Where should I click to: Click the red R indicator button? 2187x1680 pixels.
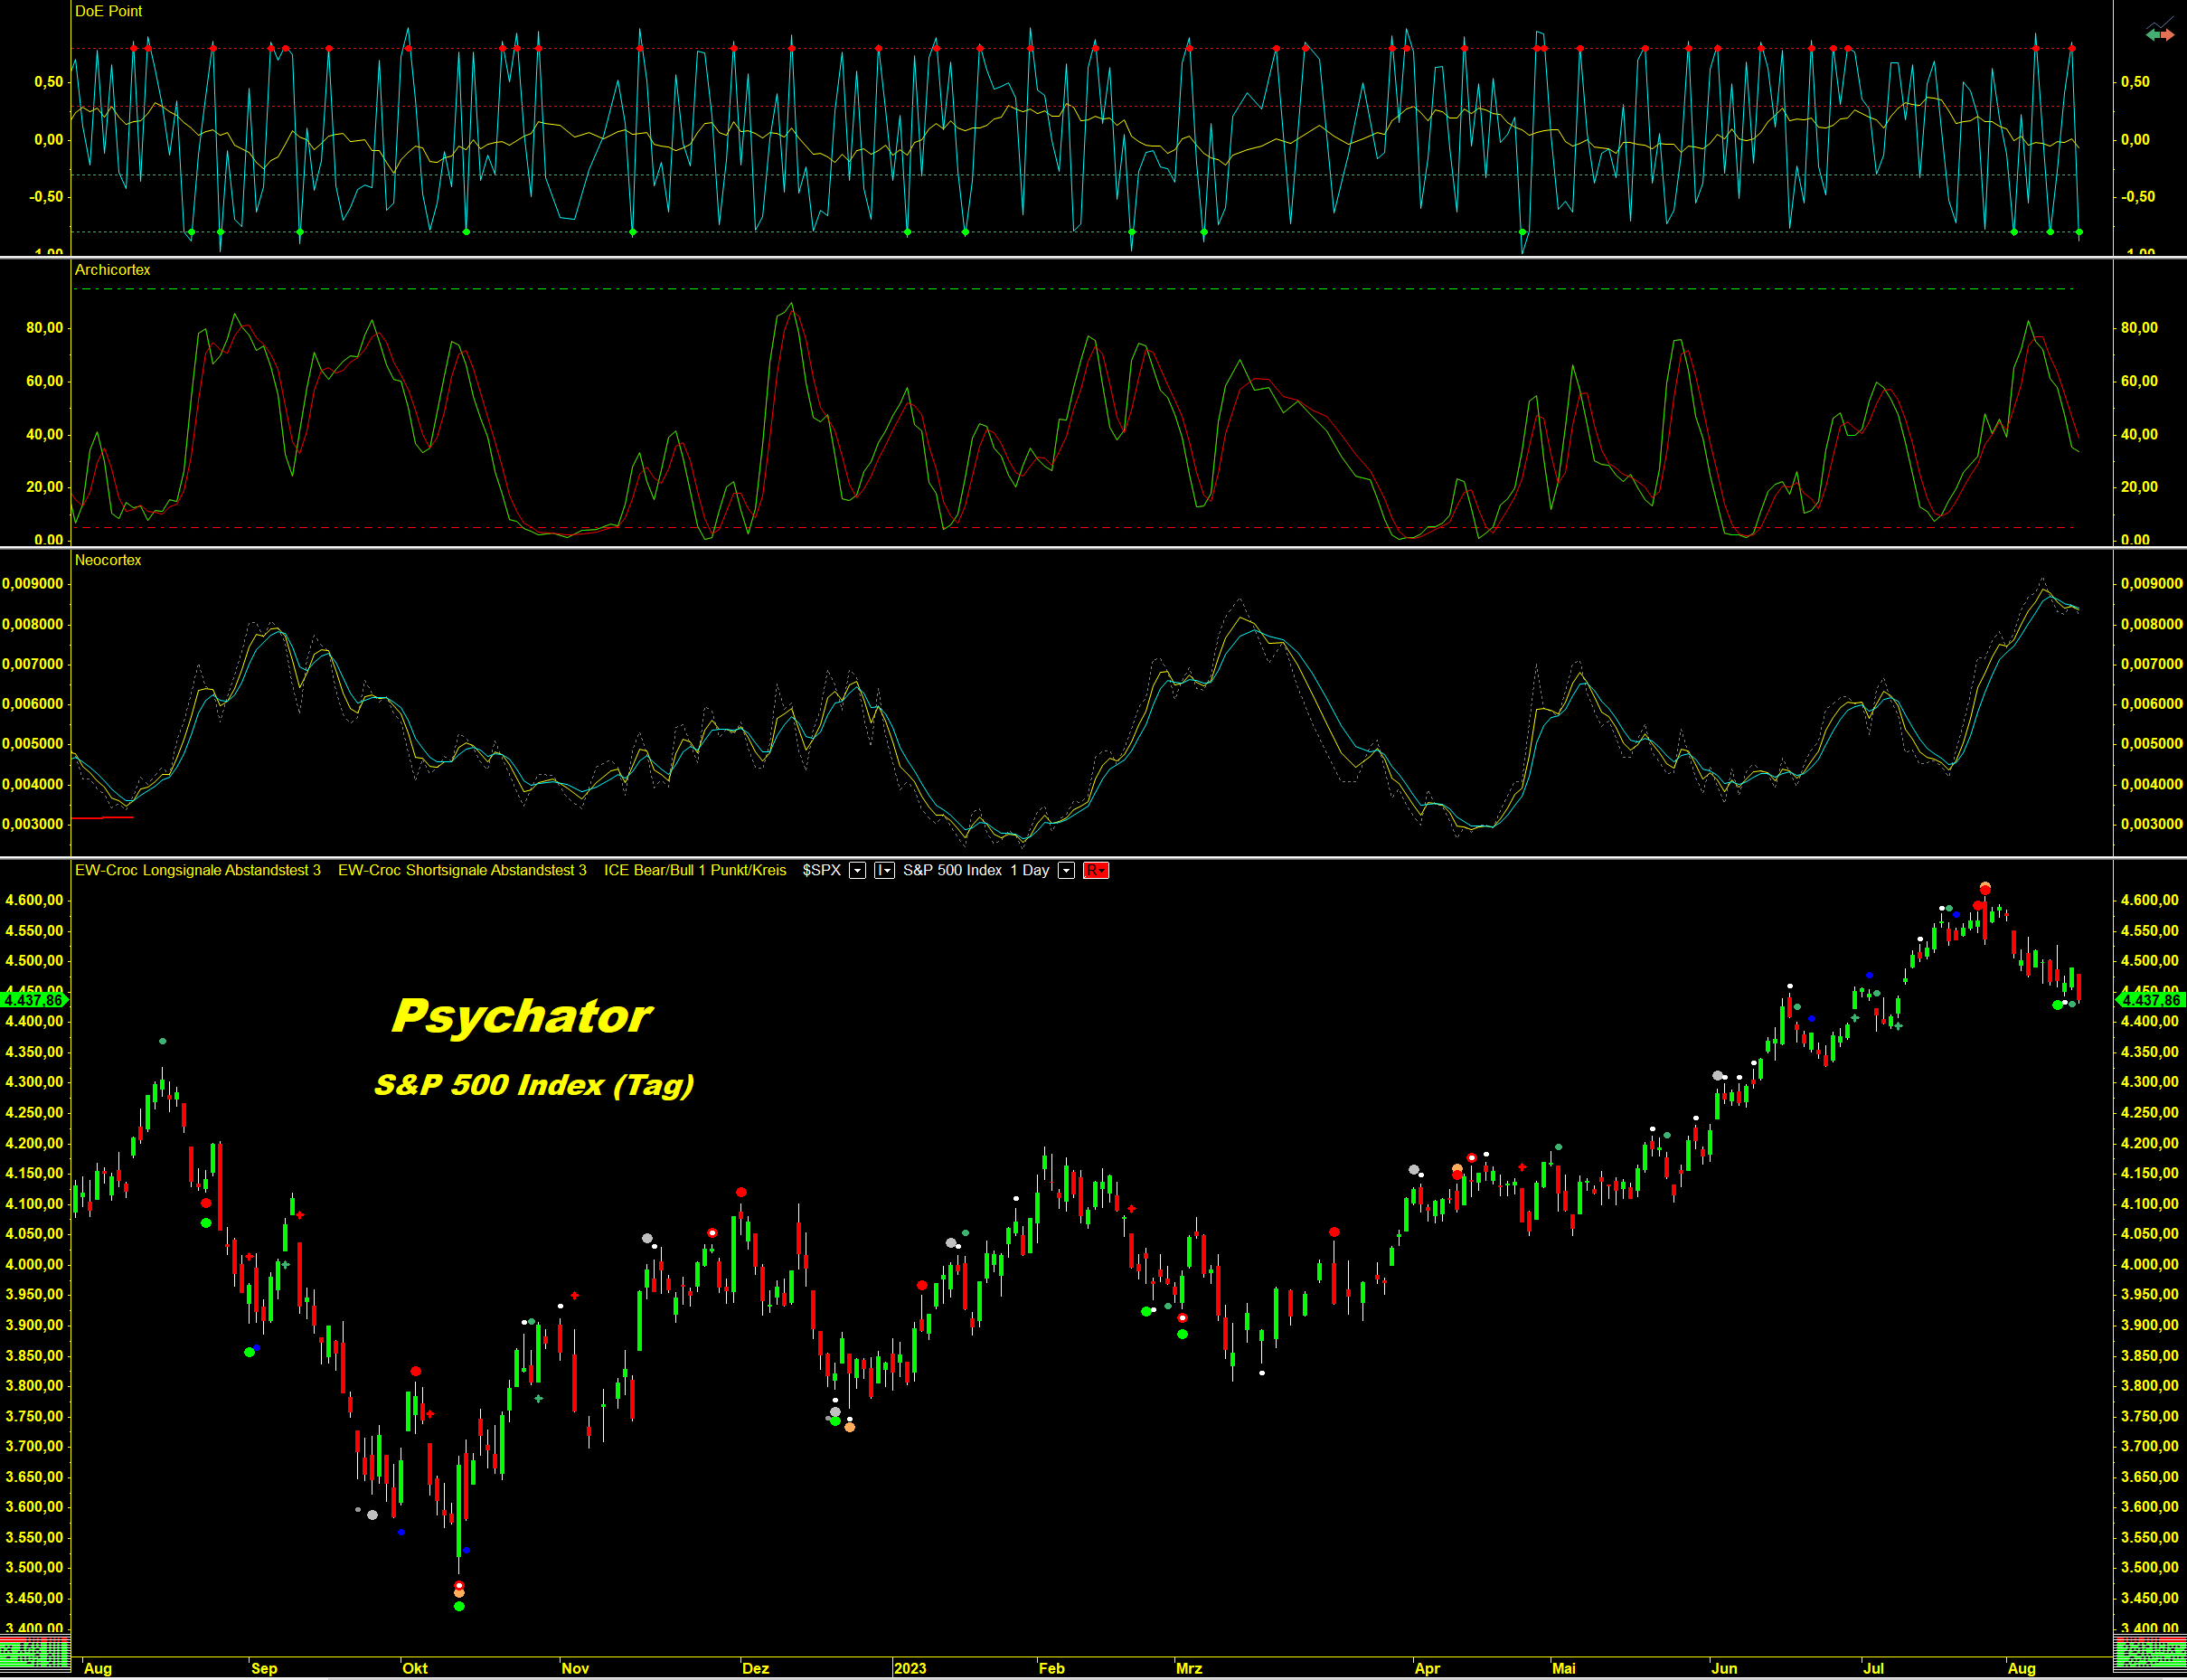pyautogui.click(x=1095, y=870)
